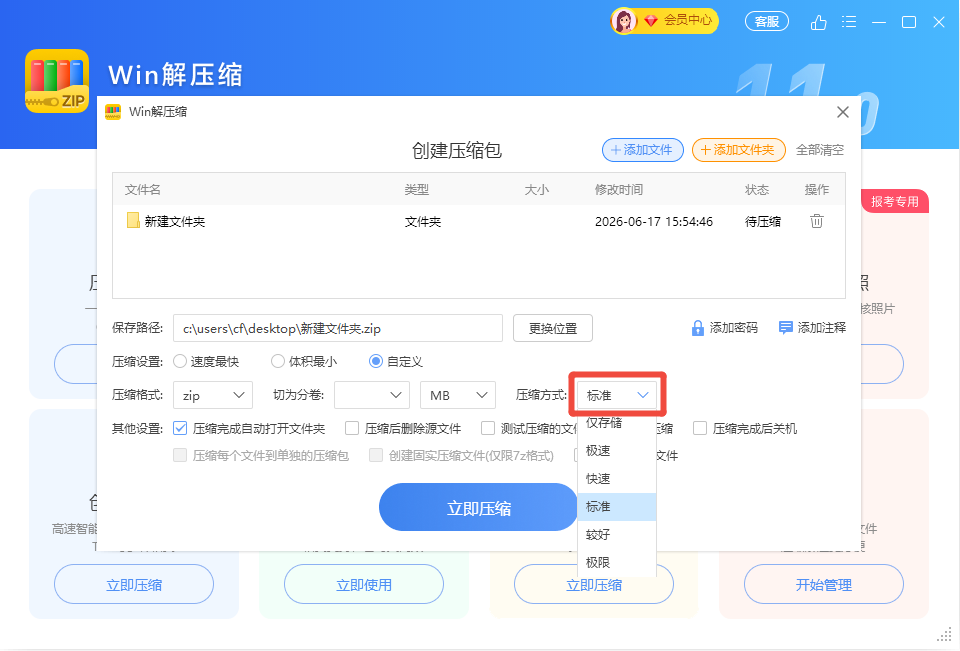Viewport: 960px width, 651px height.
Task: Click the 添加注释 text link
Action: [822, 328]
